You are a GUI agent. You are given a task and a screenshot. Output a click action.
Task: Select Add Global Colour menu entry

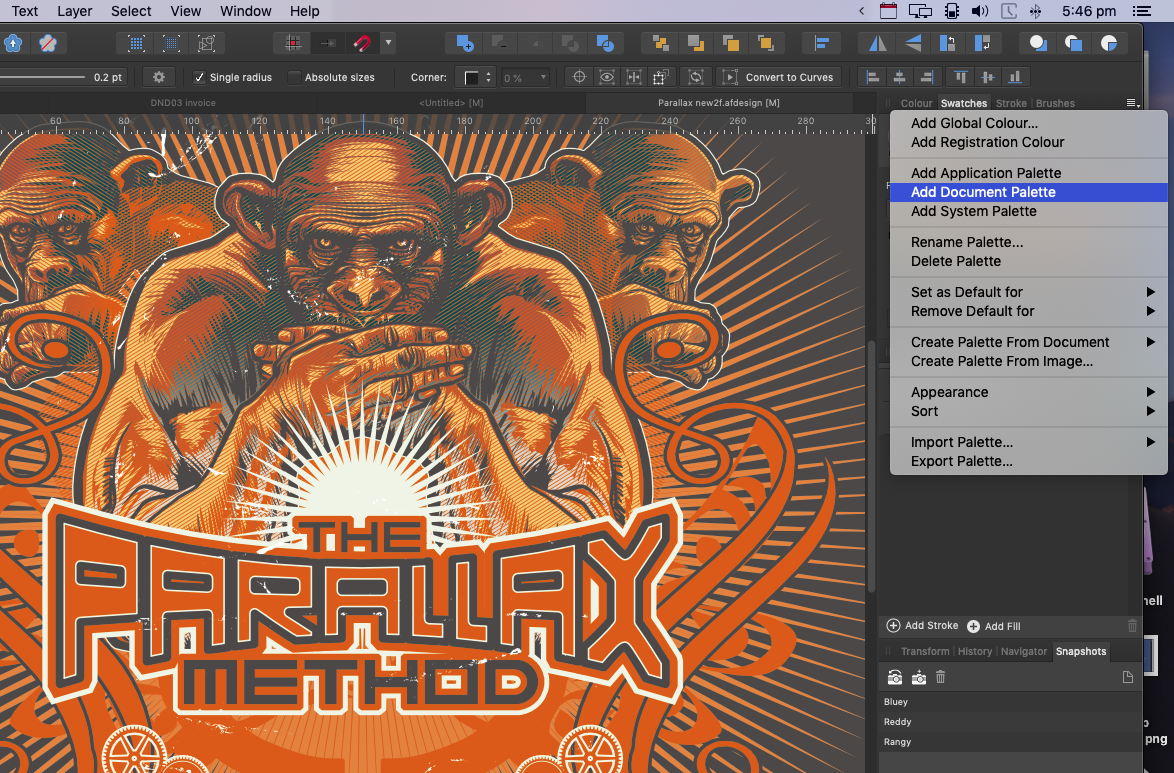click(1029, 124)
